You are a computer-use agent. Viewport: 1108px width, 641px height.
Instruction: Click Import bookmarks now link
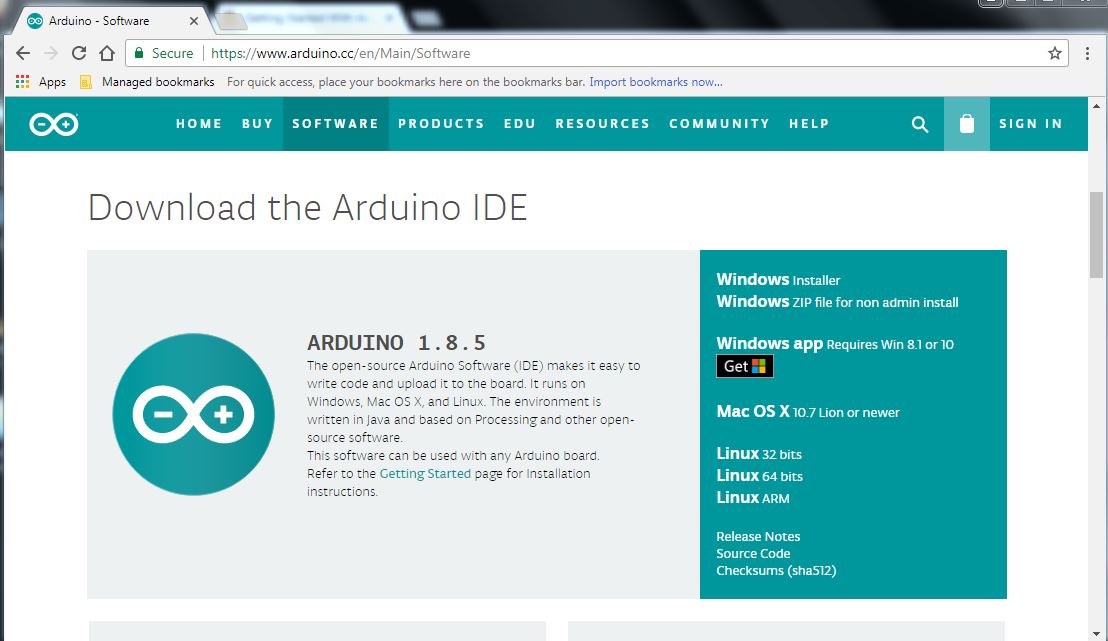[x=656, y=82]
